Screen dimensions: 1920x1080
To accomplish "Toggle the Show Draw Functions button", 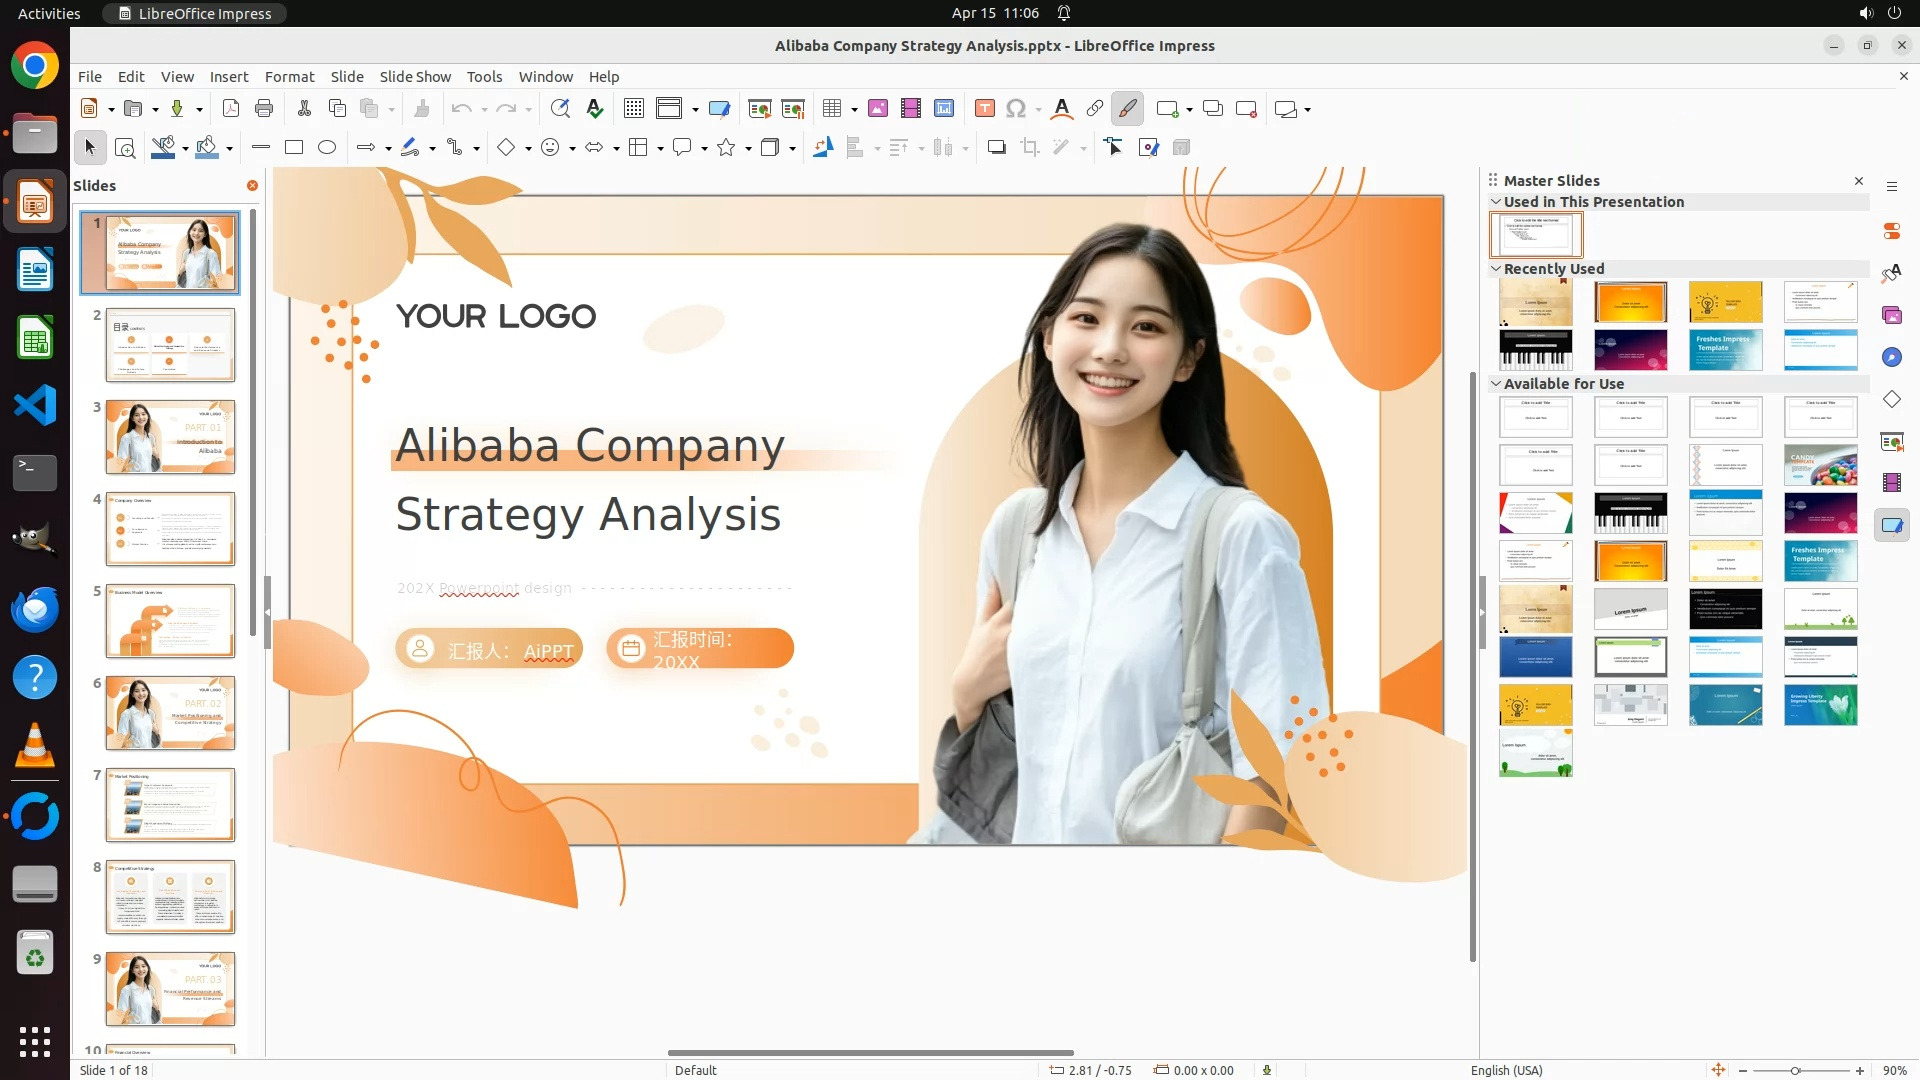I will pyautogui.click(x=1127, y=109).
